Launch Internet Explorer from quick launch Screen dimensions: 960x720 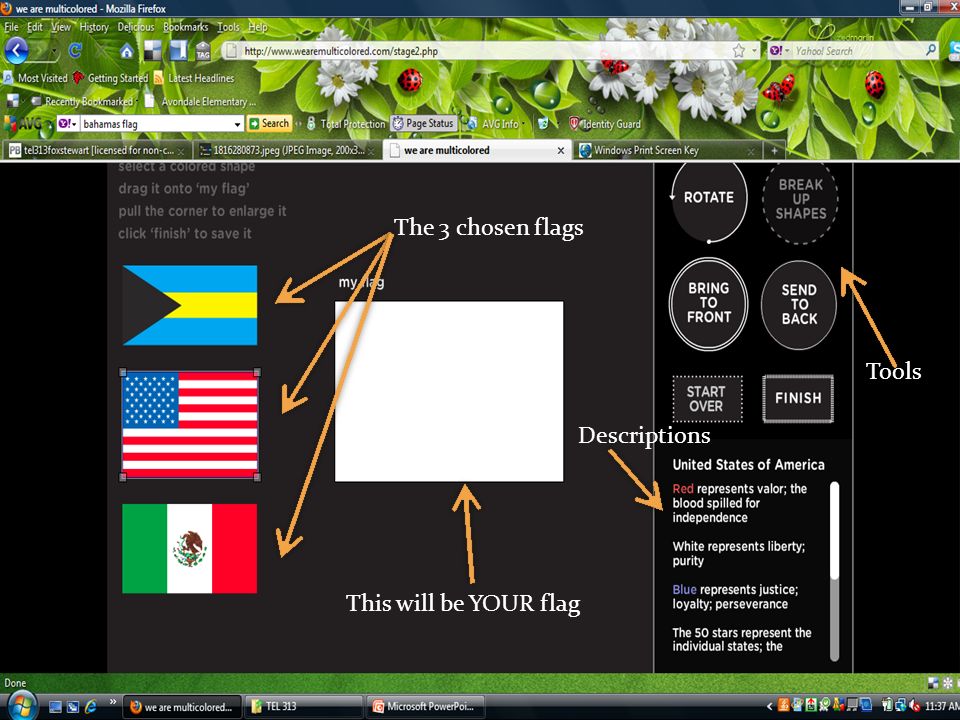coord(91,707)
